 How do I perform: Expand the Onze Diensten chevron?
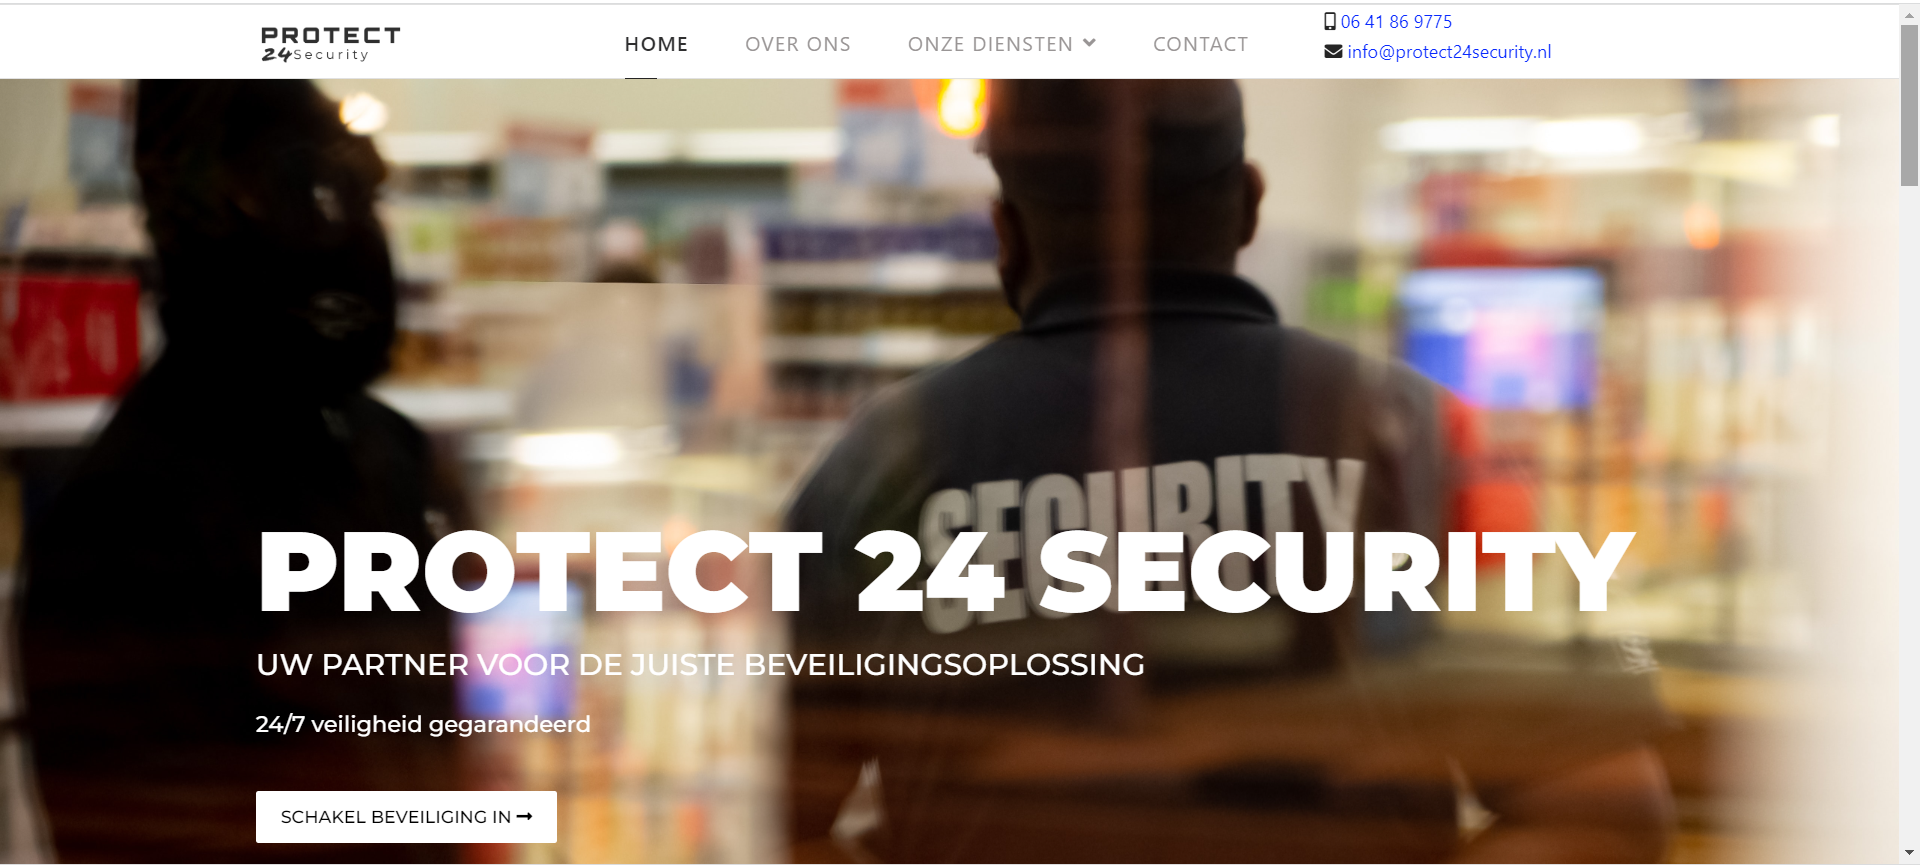(1089, 43)
